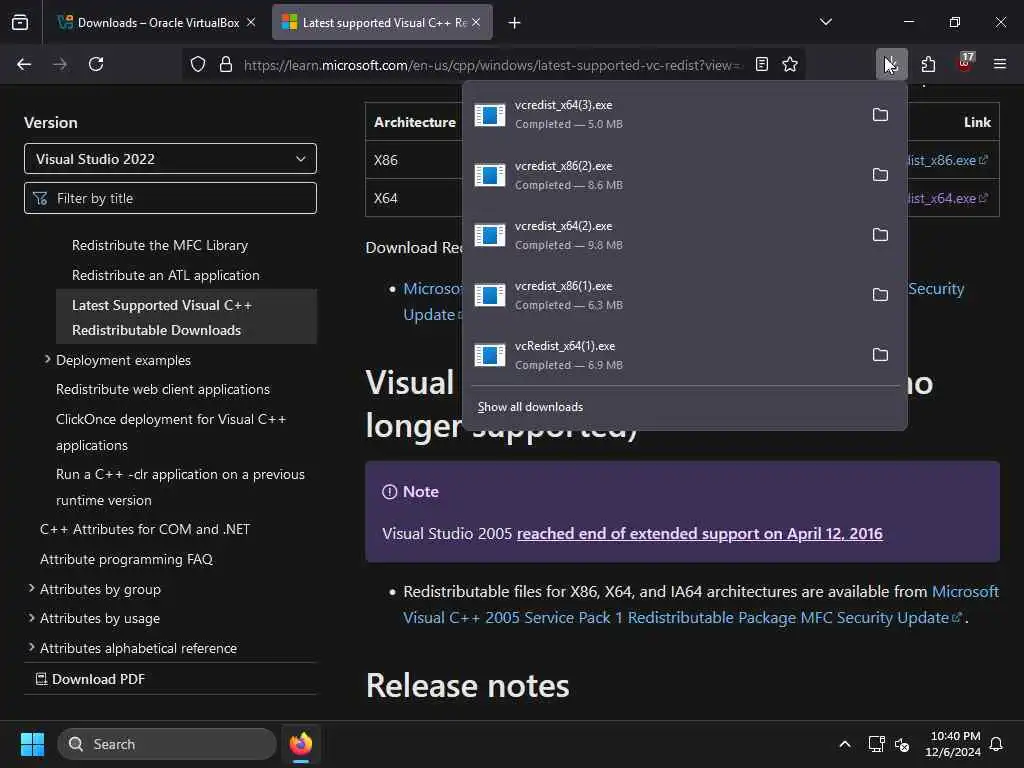Open the clock showing 10:40 PM
The height and width of the screenshot is (768, 1024).
click(x=953, y=744)
